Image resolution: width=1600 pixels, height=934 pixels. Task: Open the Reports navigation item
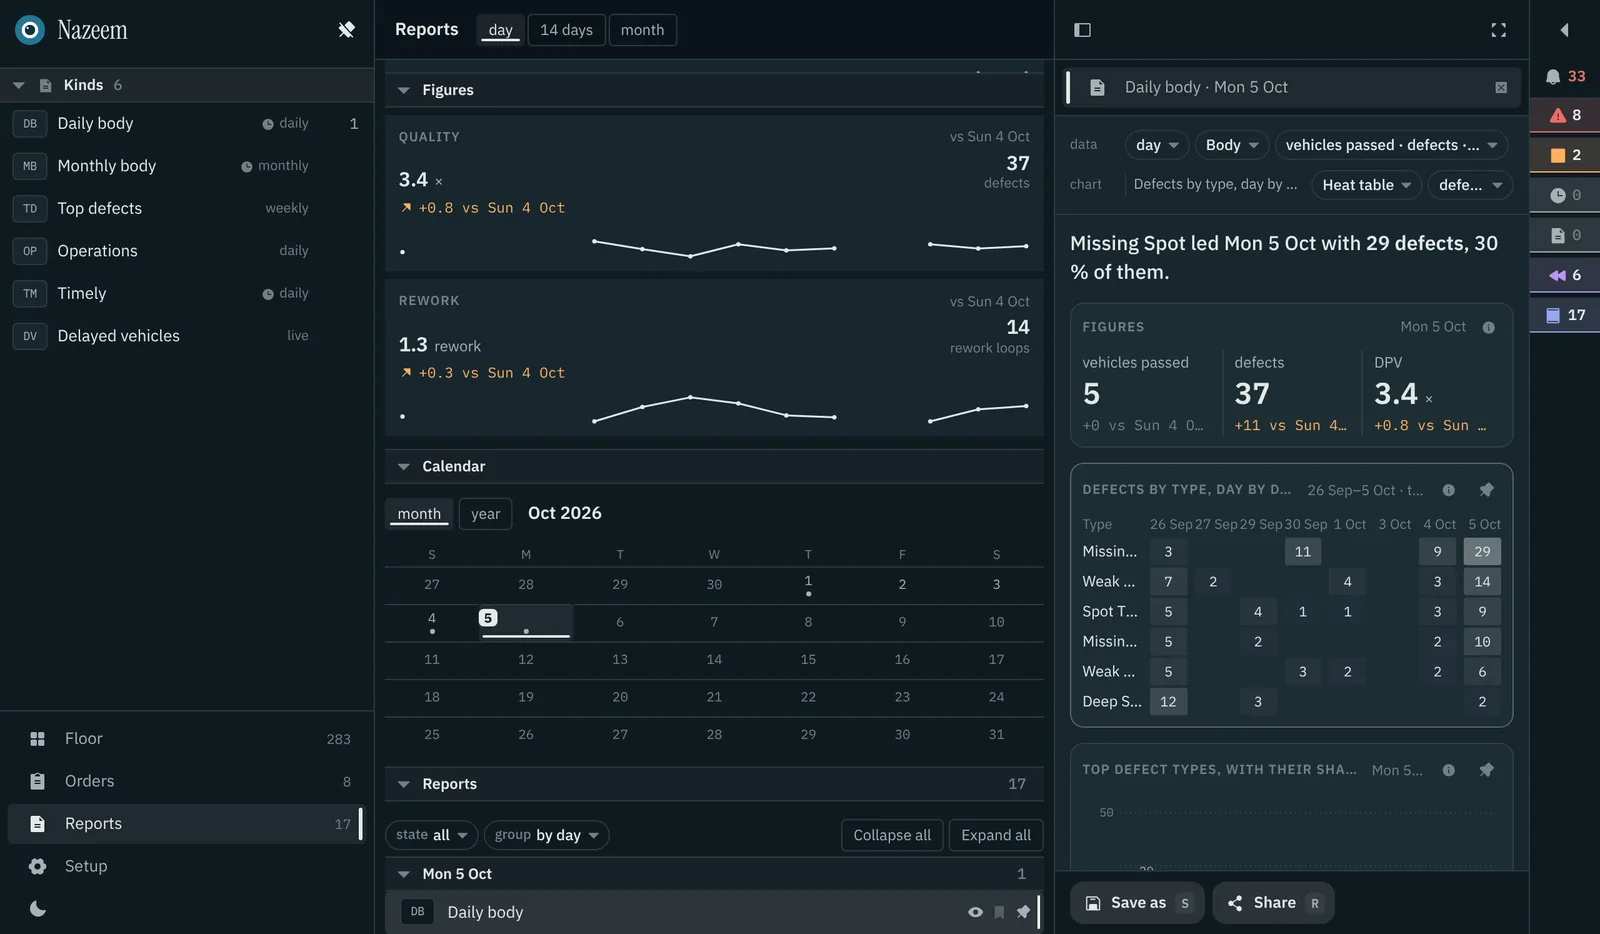point(186,824)
